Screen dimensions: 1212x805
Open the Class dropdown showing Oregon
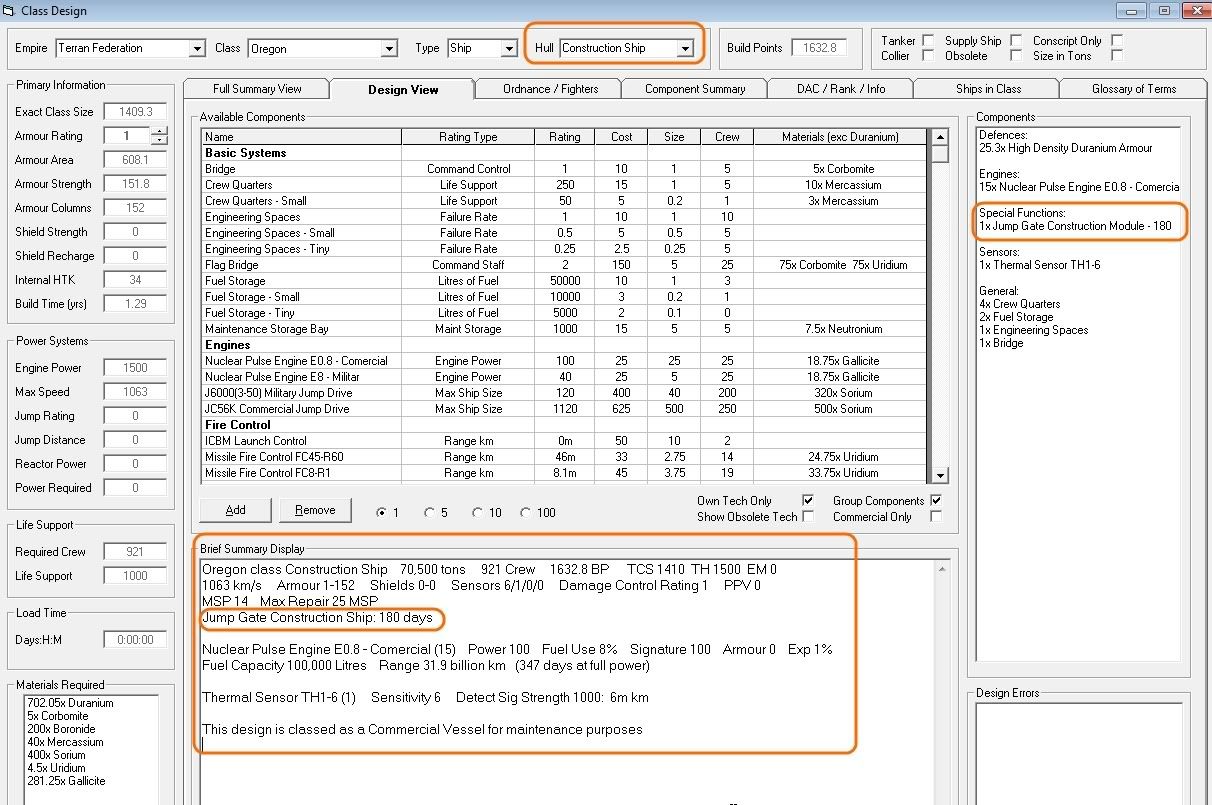click(x=389, y=48)
